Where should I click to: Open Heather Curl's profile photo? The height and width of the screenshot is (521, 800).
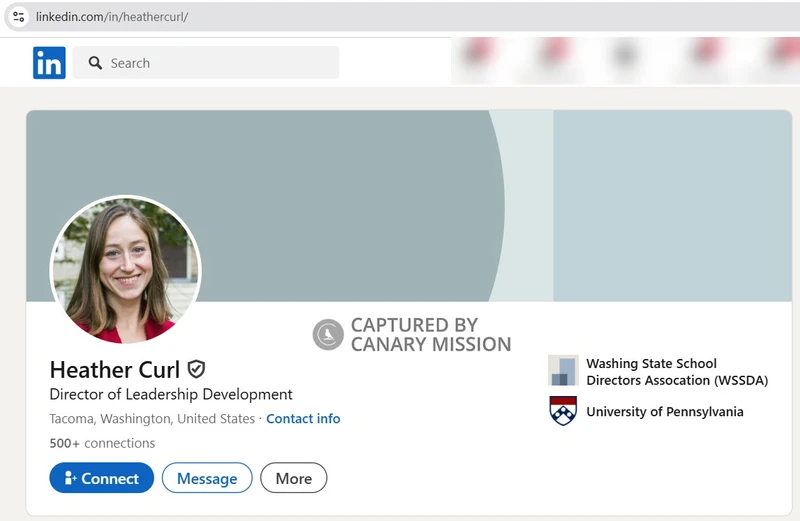click(x=126, y=270)
